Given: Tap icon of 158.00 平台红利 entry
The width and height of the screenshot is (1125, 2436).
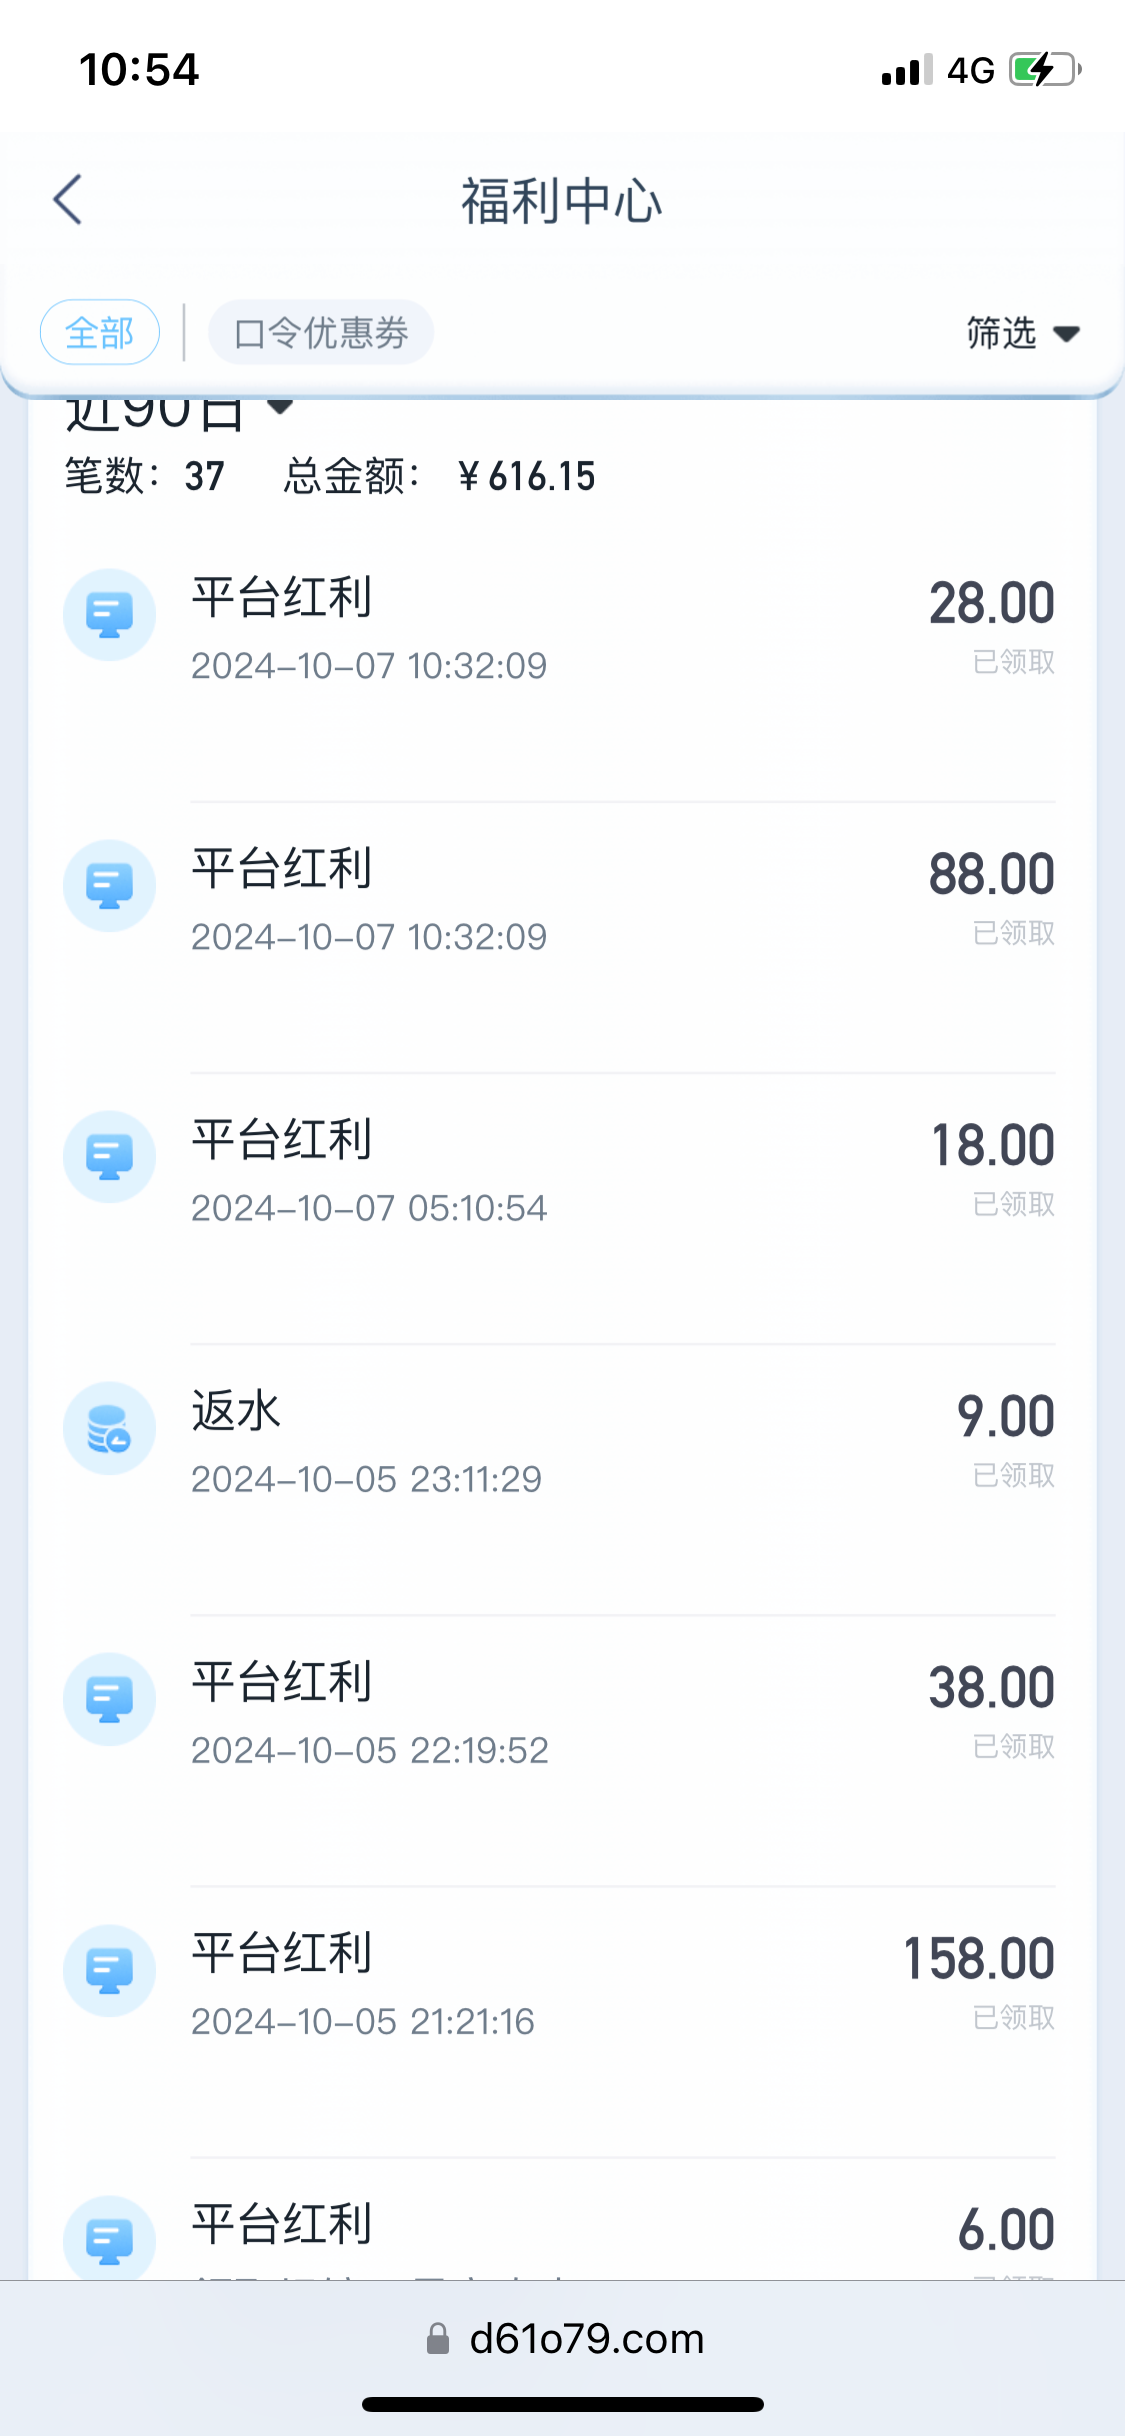Looking at the screenshot, I should tap(109, 1970).
